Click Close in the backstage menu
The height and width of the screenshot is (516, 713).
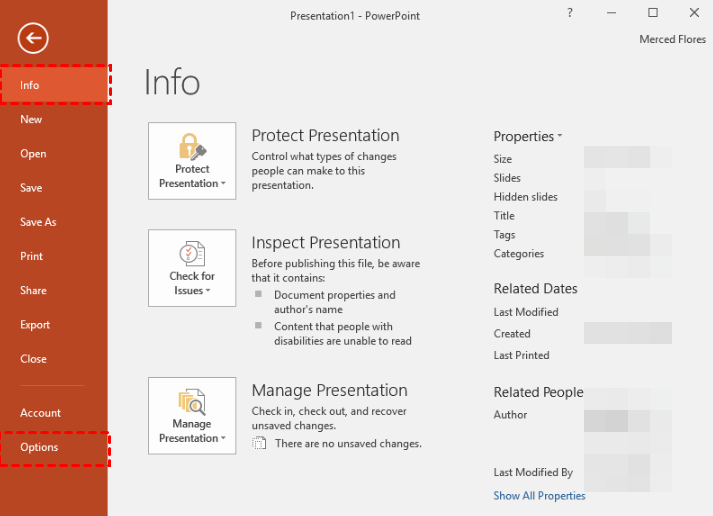pos(33,359)
